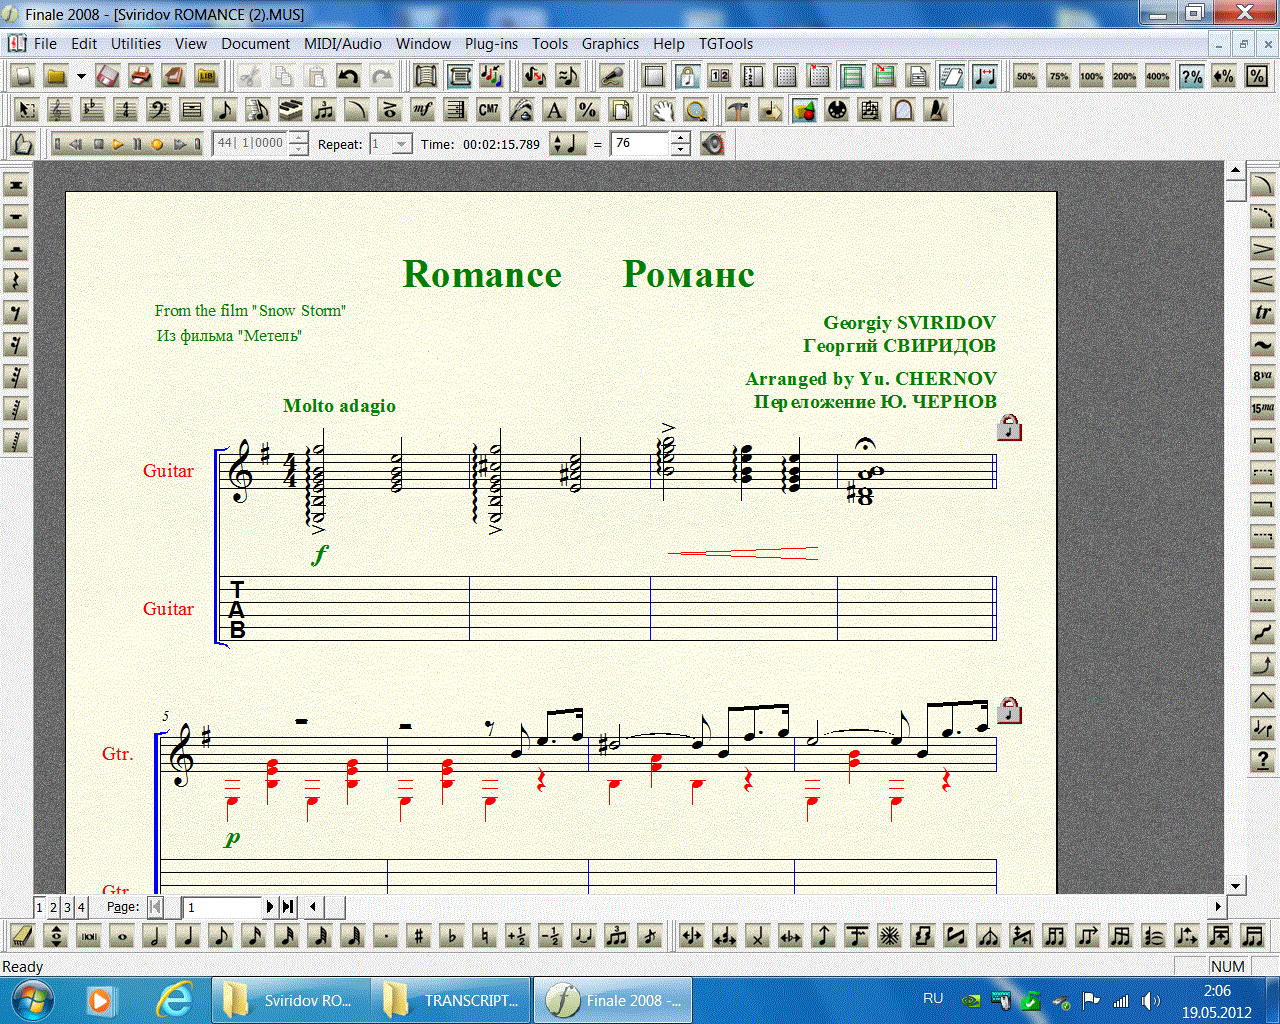
Task: Increase the tempo with up arrow
Action: click(x=681, y=138)
